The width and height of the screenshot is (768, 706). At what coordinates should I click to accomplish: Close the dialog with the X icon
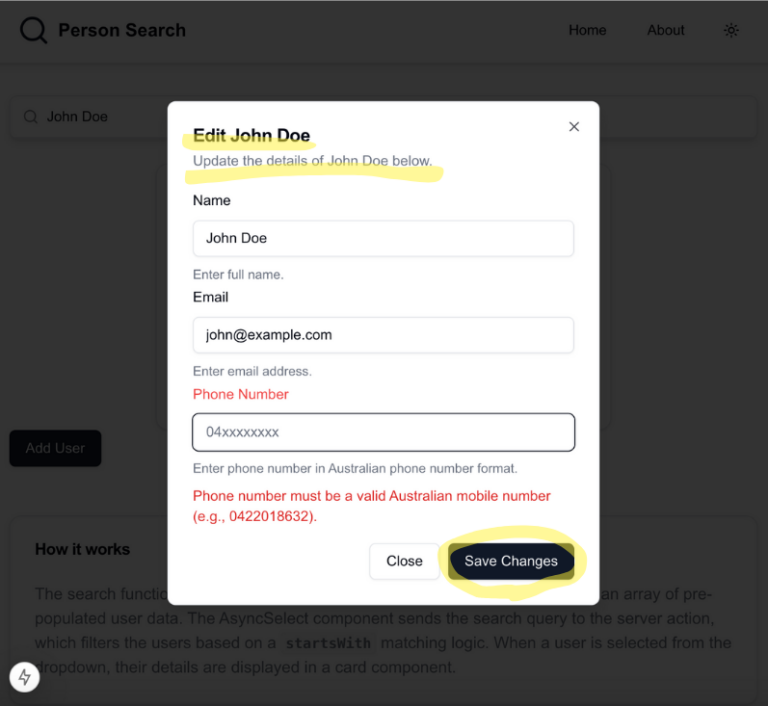click(574, 126)
